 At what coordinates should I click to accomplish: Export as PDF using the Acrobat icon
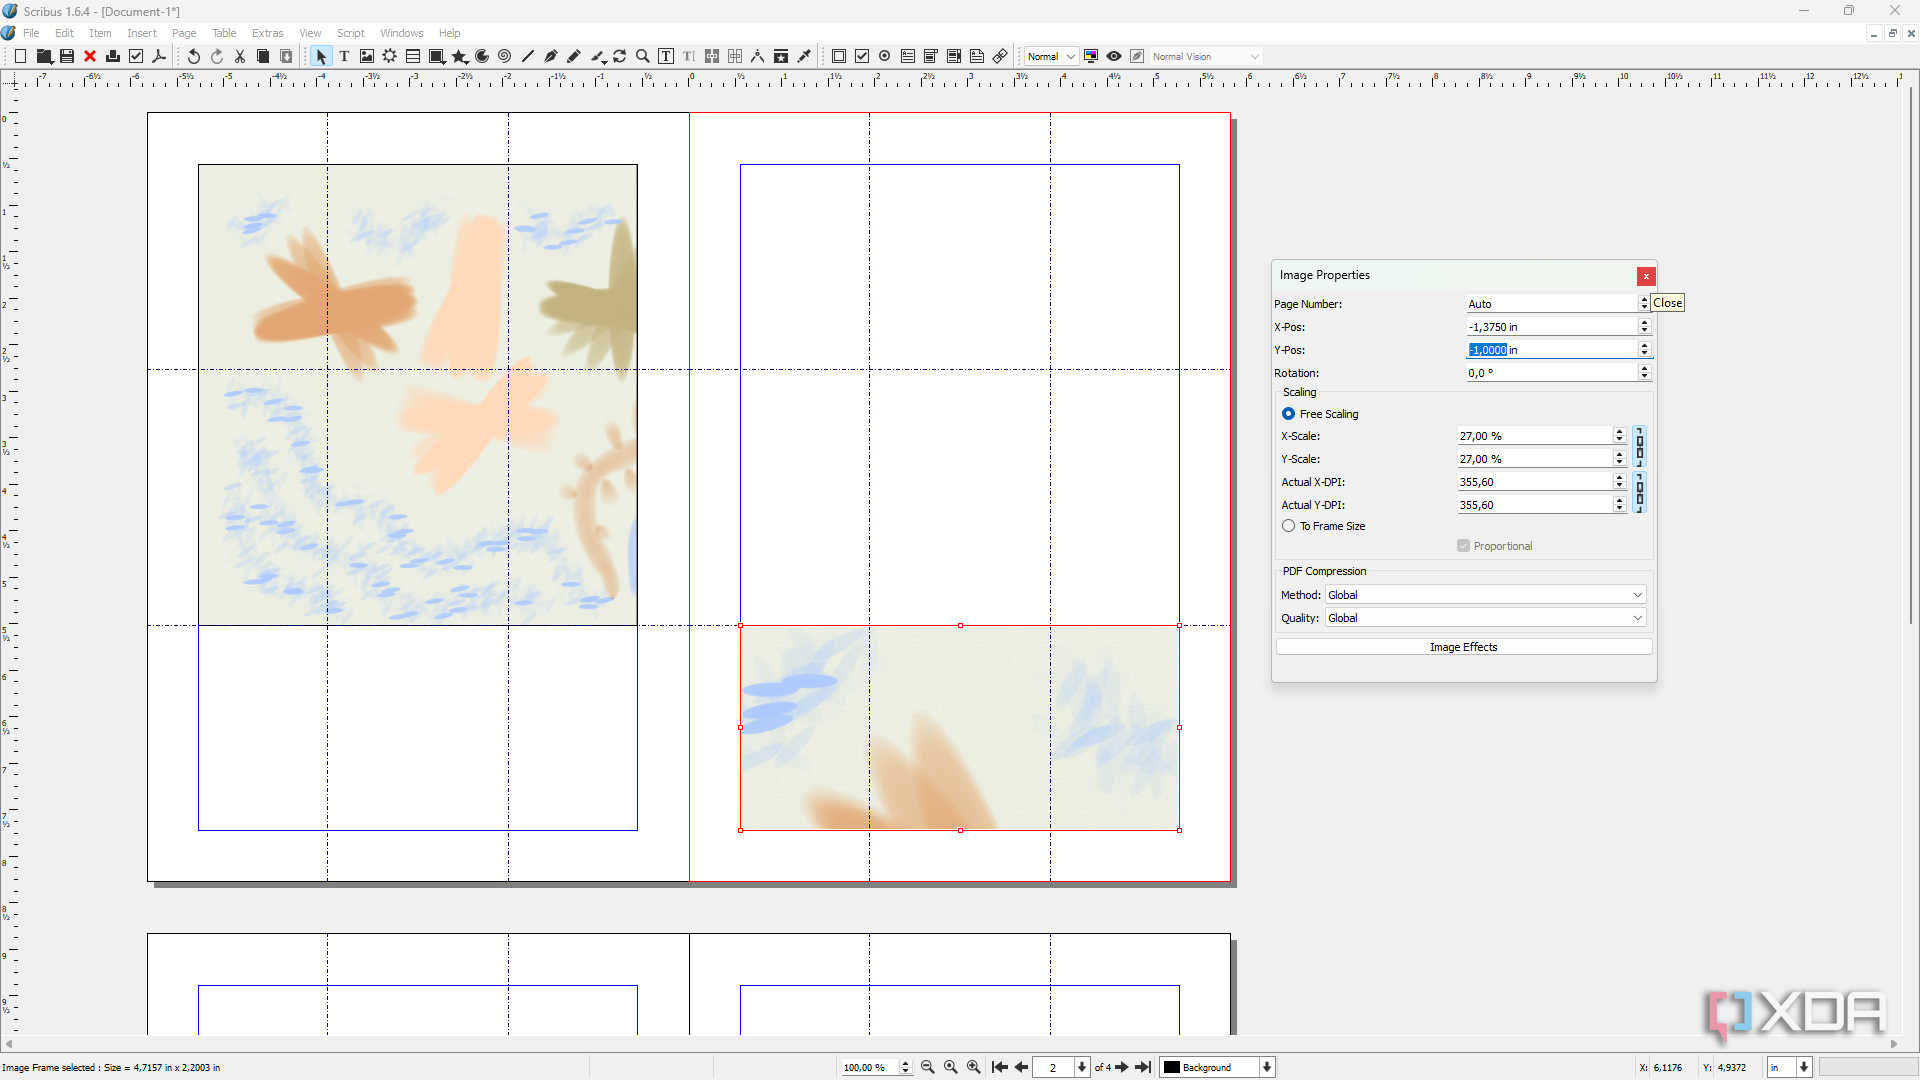[x=159, y=57]
